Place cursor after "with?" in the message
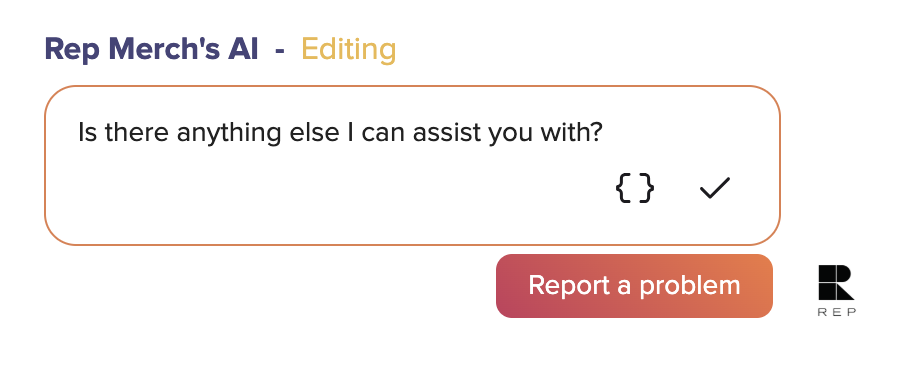908x370 pixels. pyautogui.click(x=604, y=133)
